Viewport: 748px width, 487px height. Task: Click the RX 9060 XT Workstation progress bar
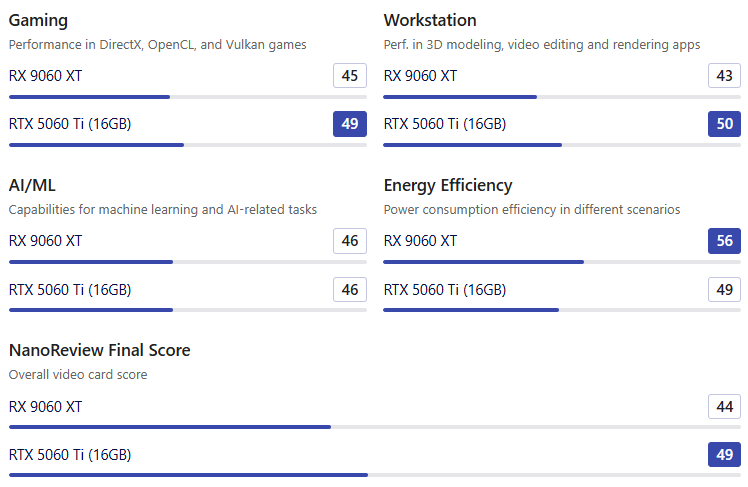pos(562,97)
